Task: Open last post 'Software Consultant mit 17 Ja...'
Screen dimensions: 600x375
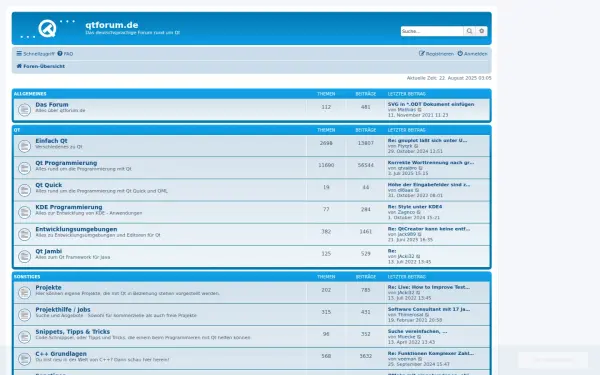Action: click(429, 309)
